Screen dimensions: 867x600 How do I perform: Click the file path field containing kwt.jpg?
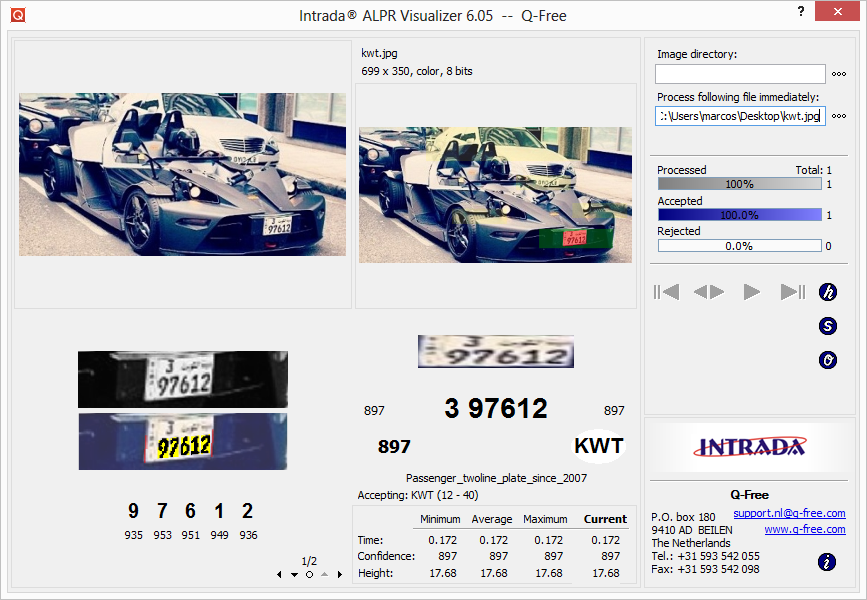coord(740,116)
